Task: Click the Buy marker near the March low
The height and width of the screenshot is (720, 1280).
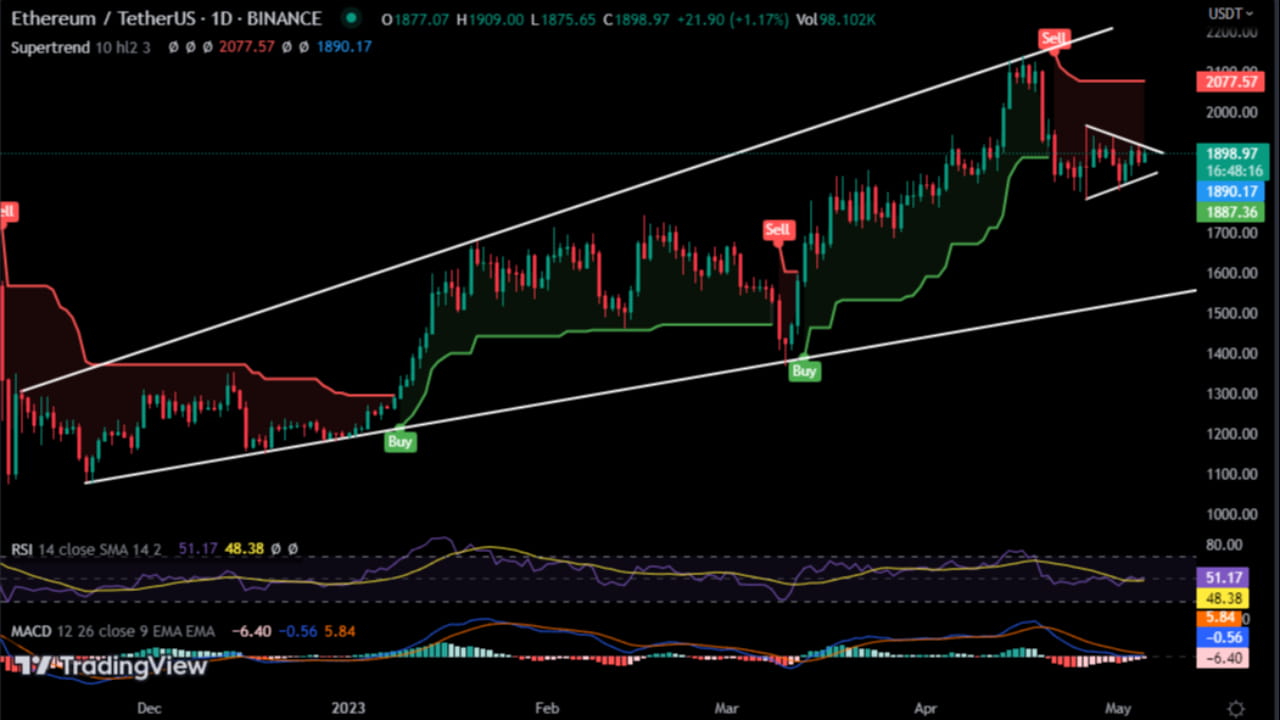Action: [805, 371]
